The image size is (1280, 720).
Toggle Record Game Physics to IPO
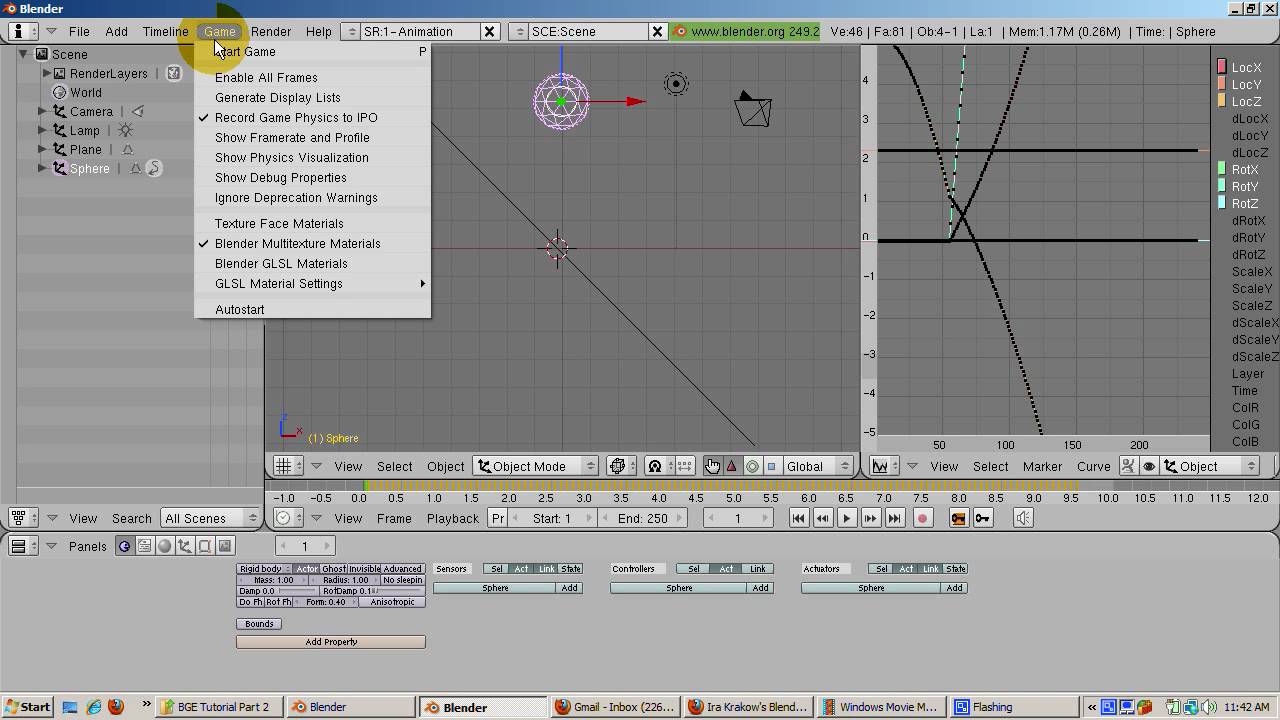296,117
